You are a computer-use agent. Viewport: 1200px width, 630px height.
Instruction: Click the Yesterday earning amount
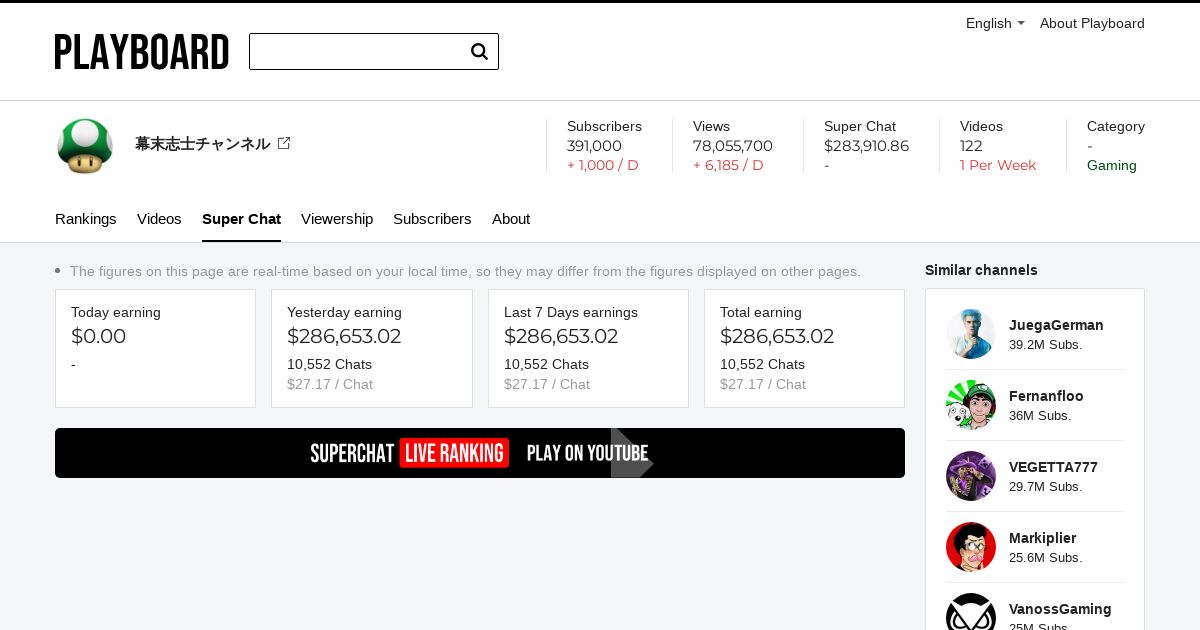344,337
